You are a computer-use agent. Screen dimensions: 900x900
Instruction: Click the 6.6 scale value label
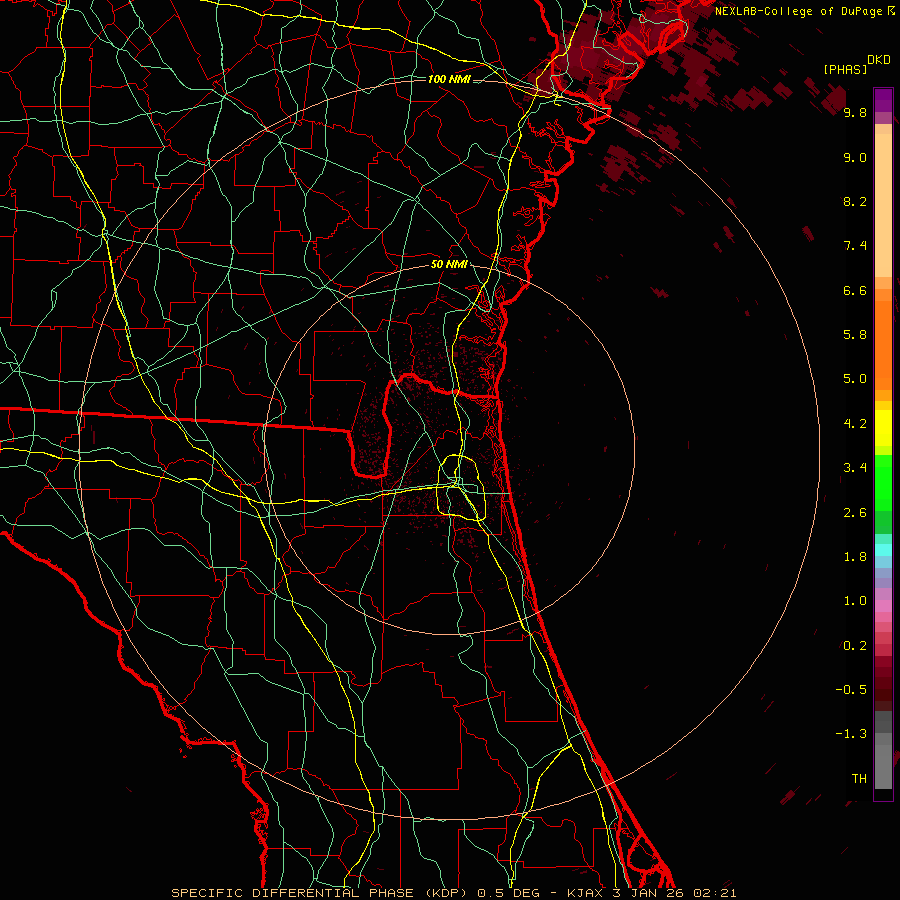[x=855, y=290]
